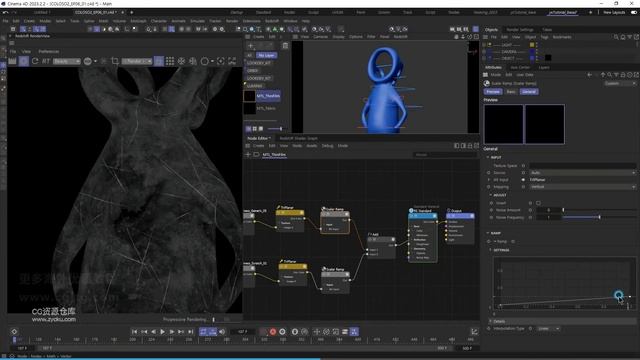Viewport: 640px width, 360px height.
Task: Switch to the Render Settings tab
Action: [x=520, y=30]
